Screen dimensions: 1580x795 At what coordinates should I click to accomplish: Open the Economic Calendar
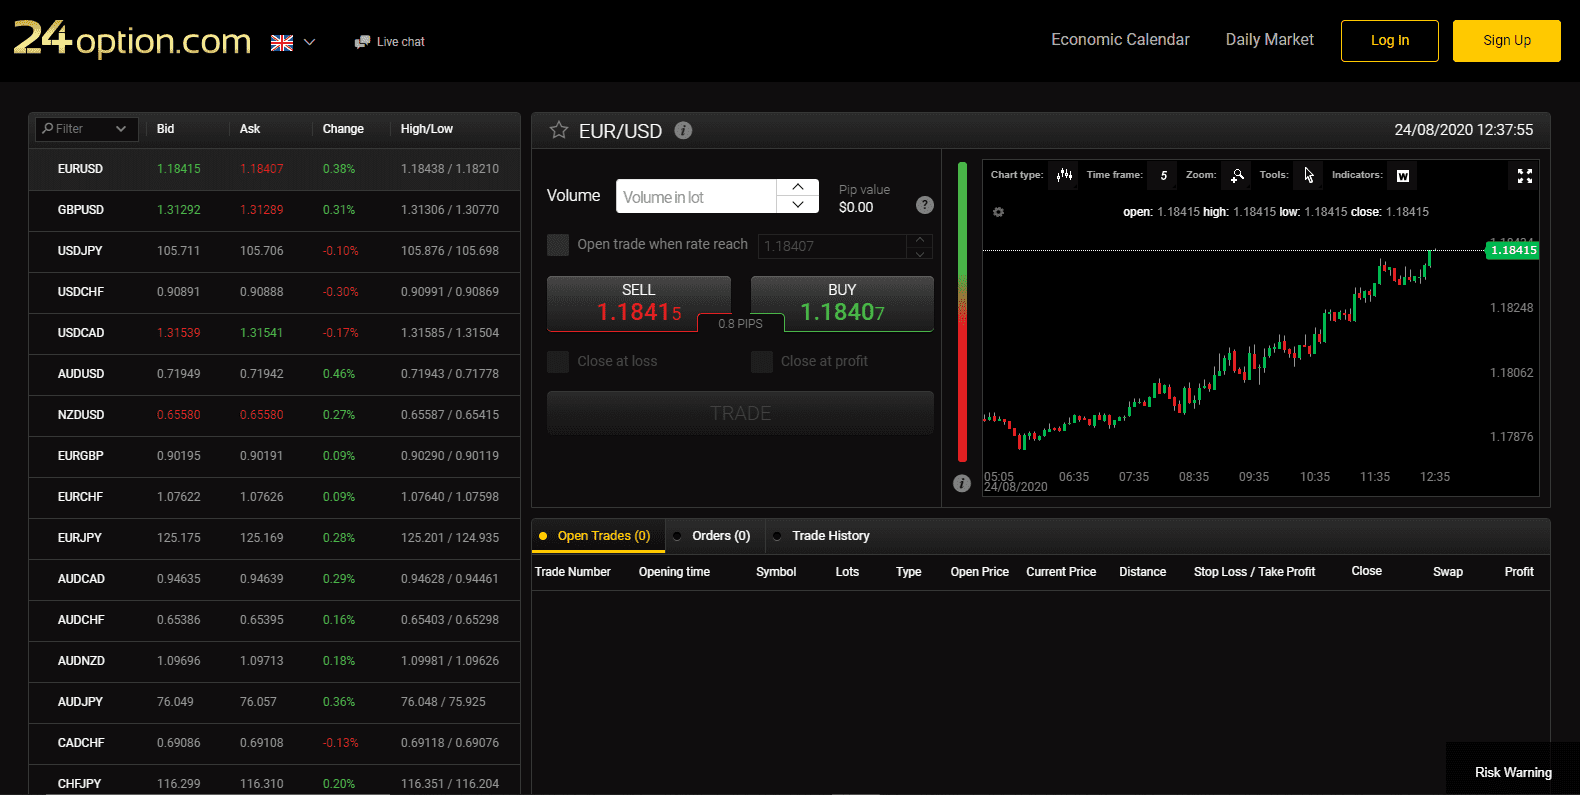click(x=1120, y=40)
